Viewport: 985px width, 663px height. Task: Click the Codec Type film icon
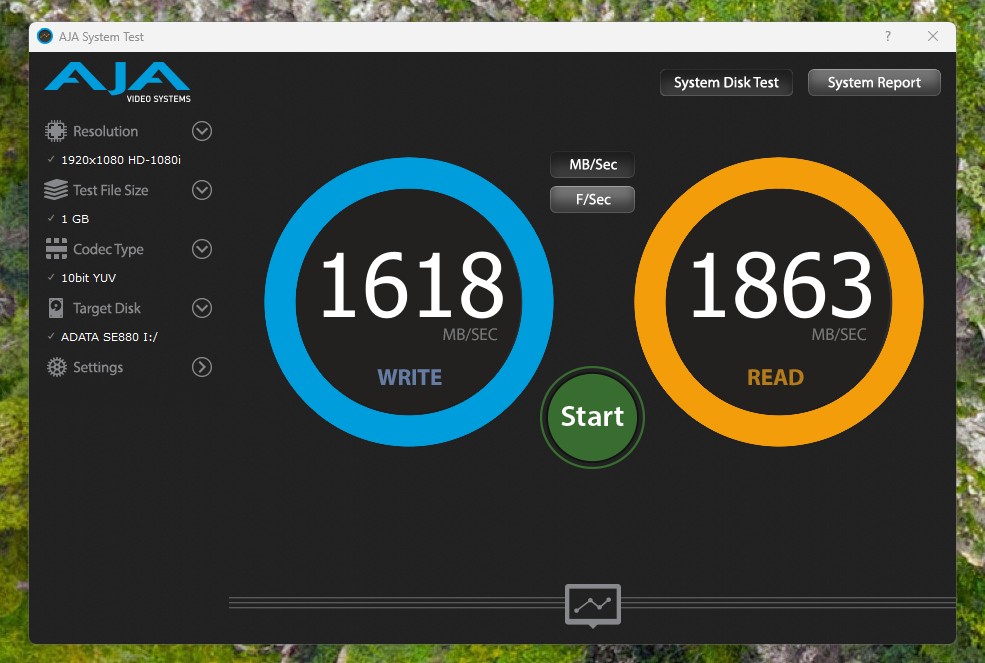point(56,249)
